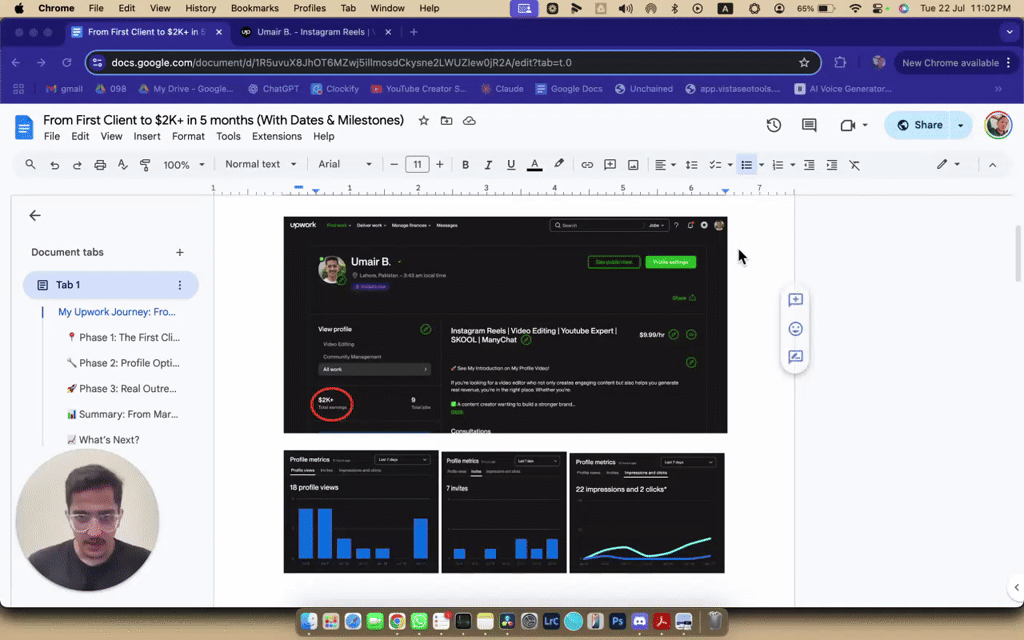Add a comment from the side floating button

tap(795, 300)
